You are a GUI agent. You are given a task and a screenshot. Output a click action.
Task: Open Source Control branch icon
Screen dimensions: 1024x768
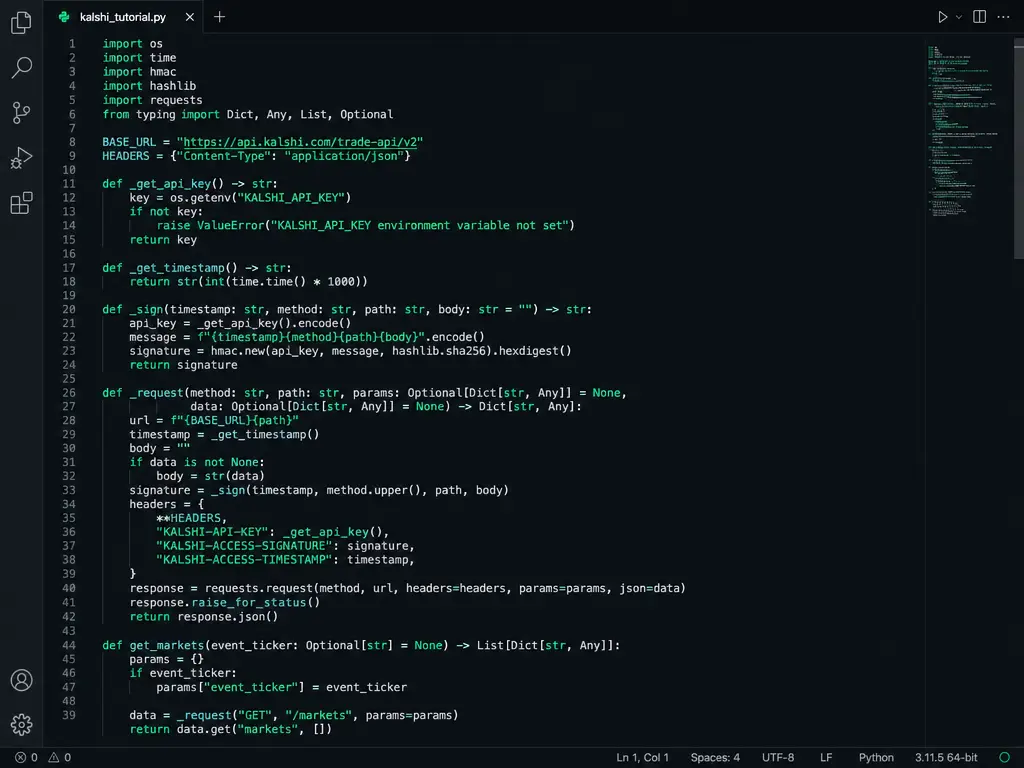tap(22, 112)
